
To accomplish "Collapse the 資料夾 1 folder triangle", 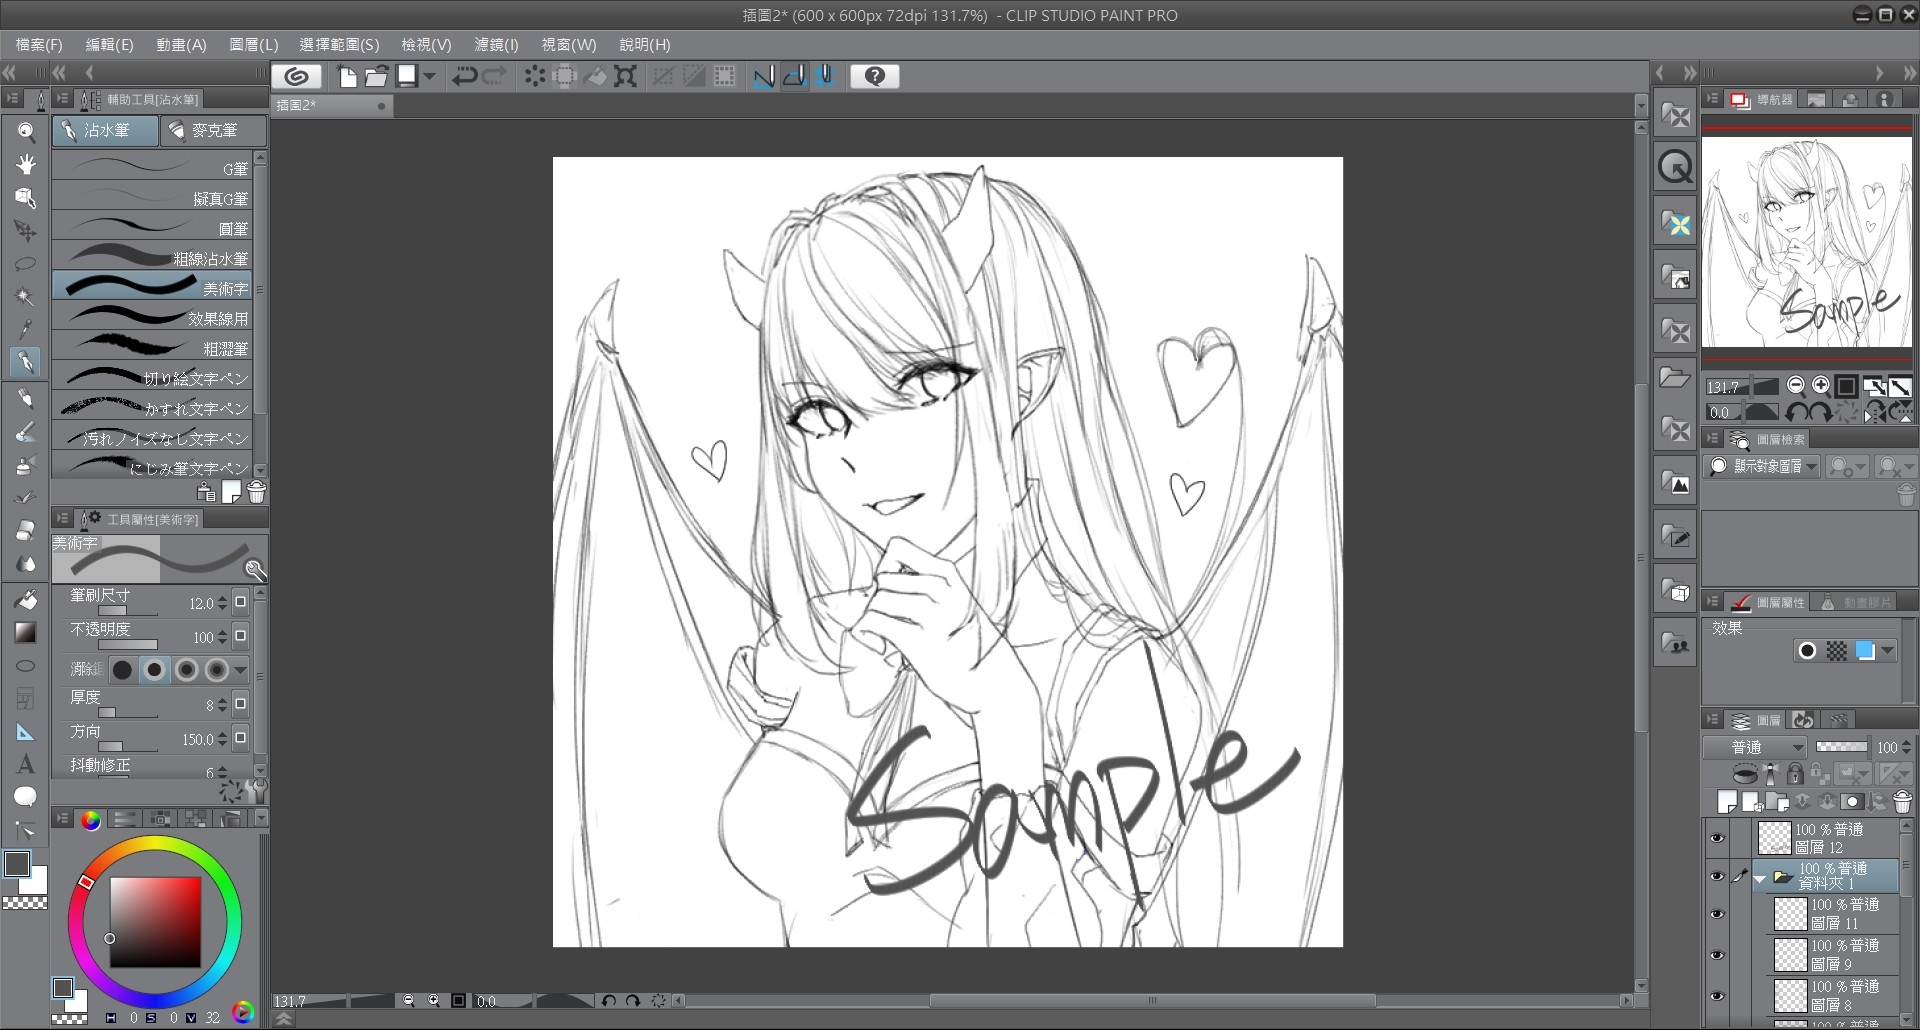I will tap(1760, 878).
